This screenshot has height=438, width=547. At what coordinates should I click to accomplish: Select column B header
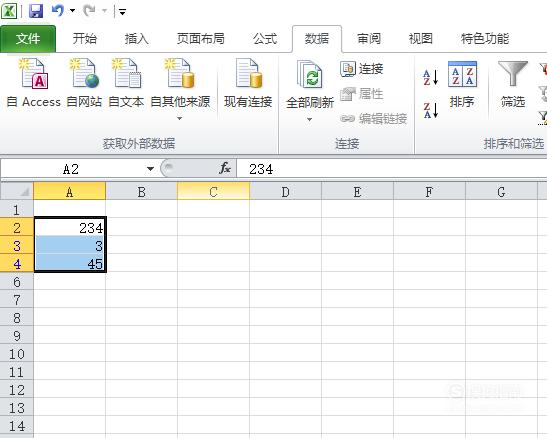coord(141,191)
